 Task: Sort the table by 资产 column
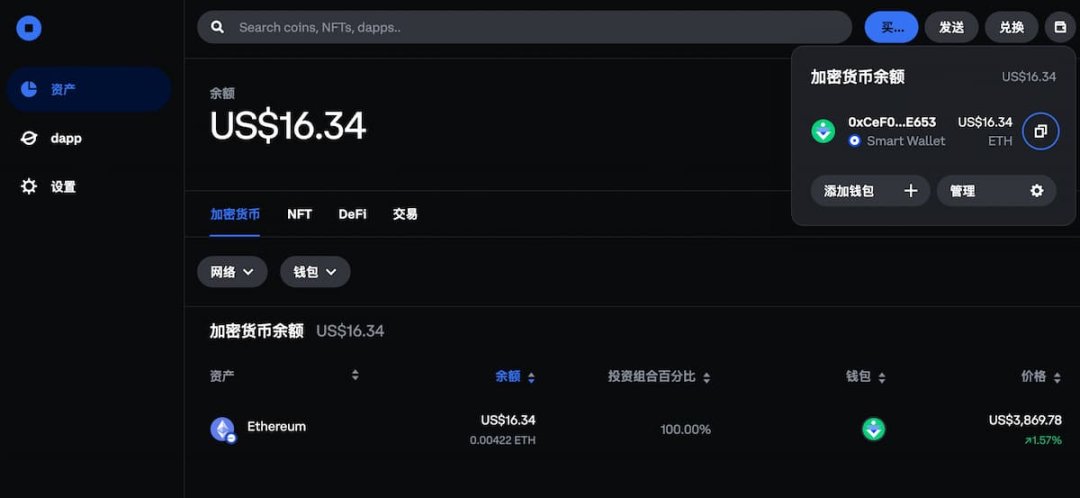click(x=354, y=376)
